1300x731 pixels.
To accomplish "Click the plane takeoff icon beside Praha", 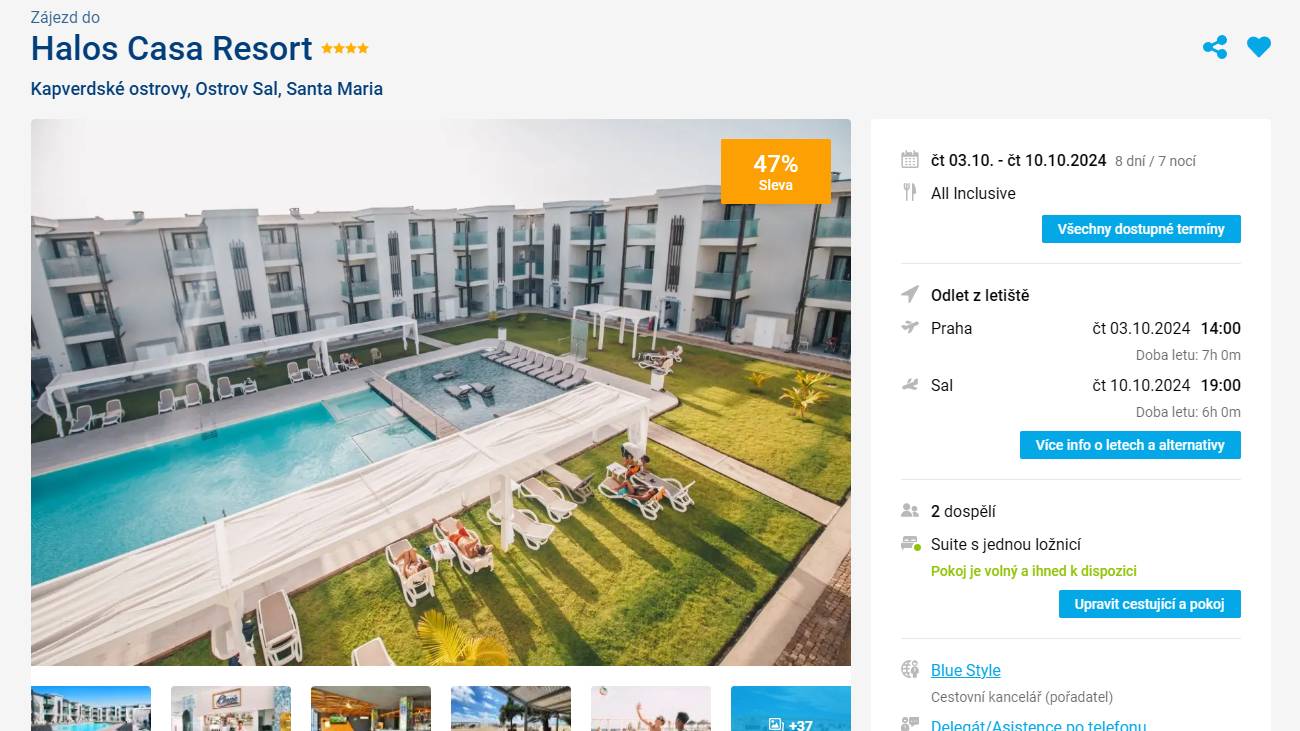I will click(x=910, y=327).
